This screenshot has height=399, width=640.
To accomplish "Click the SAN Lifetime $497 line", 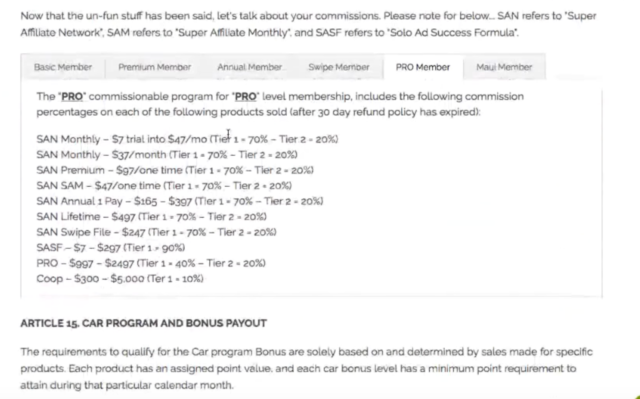I will pyautogui.click(x=151, y=217).
